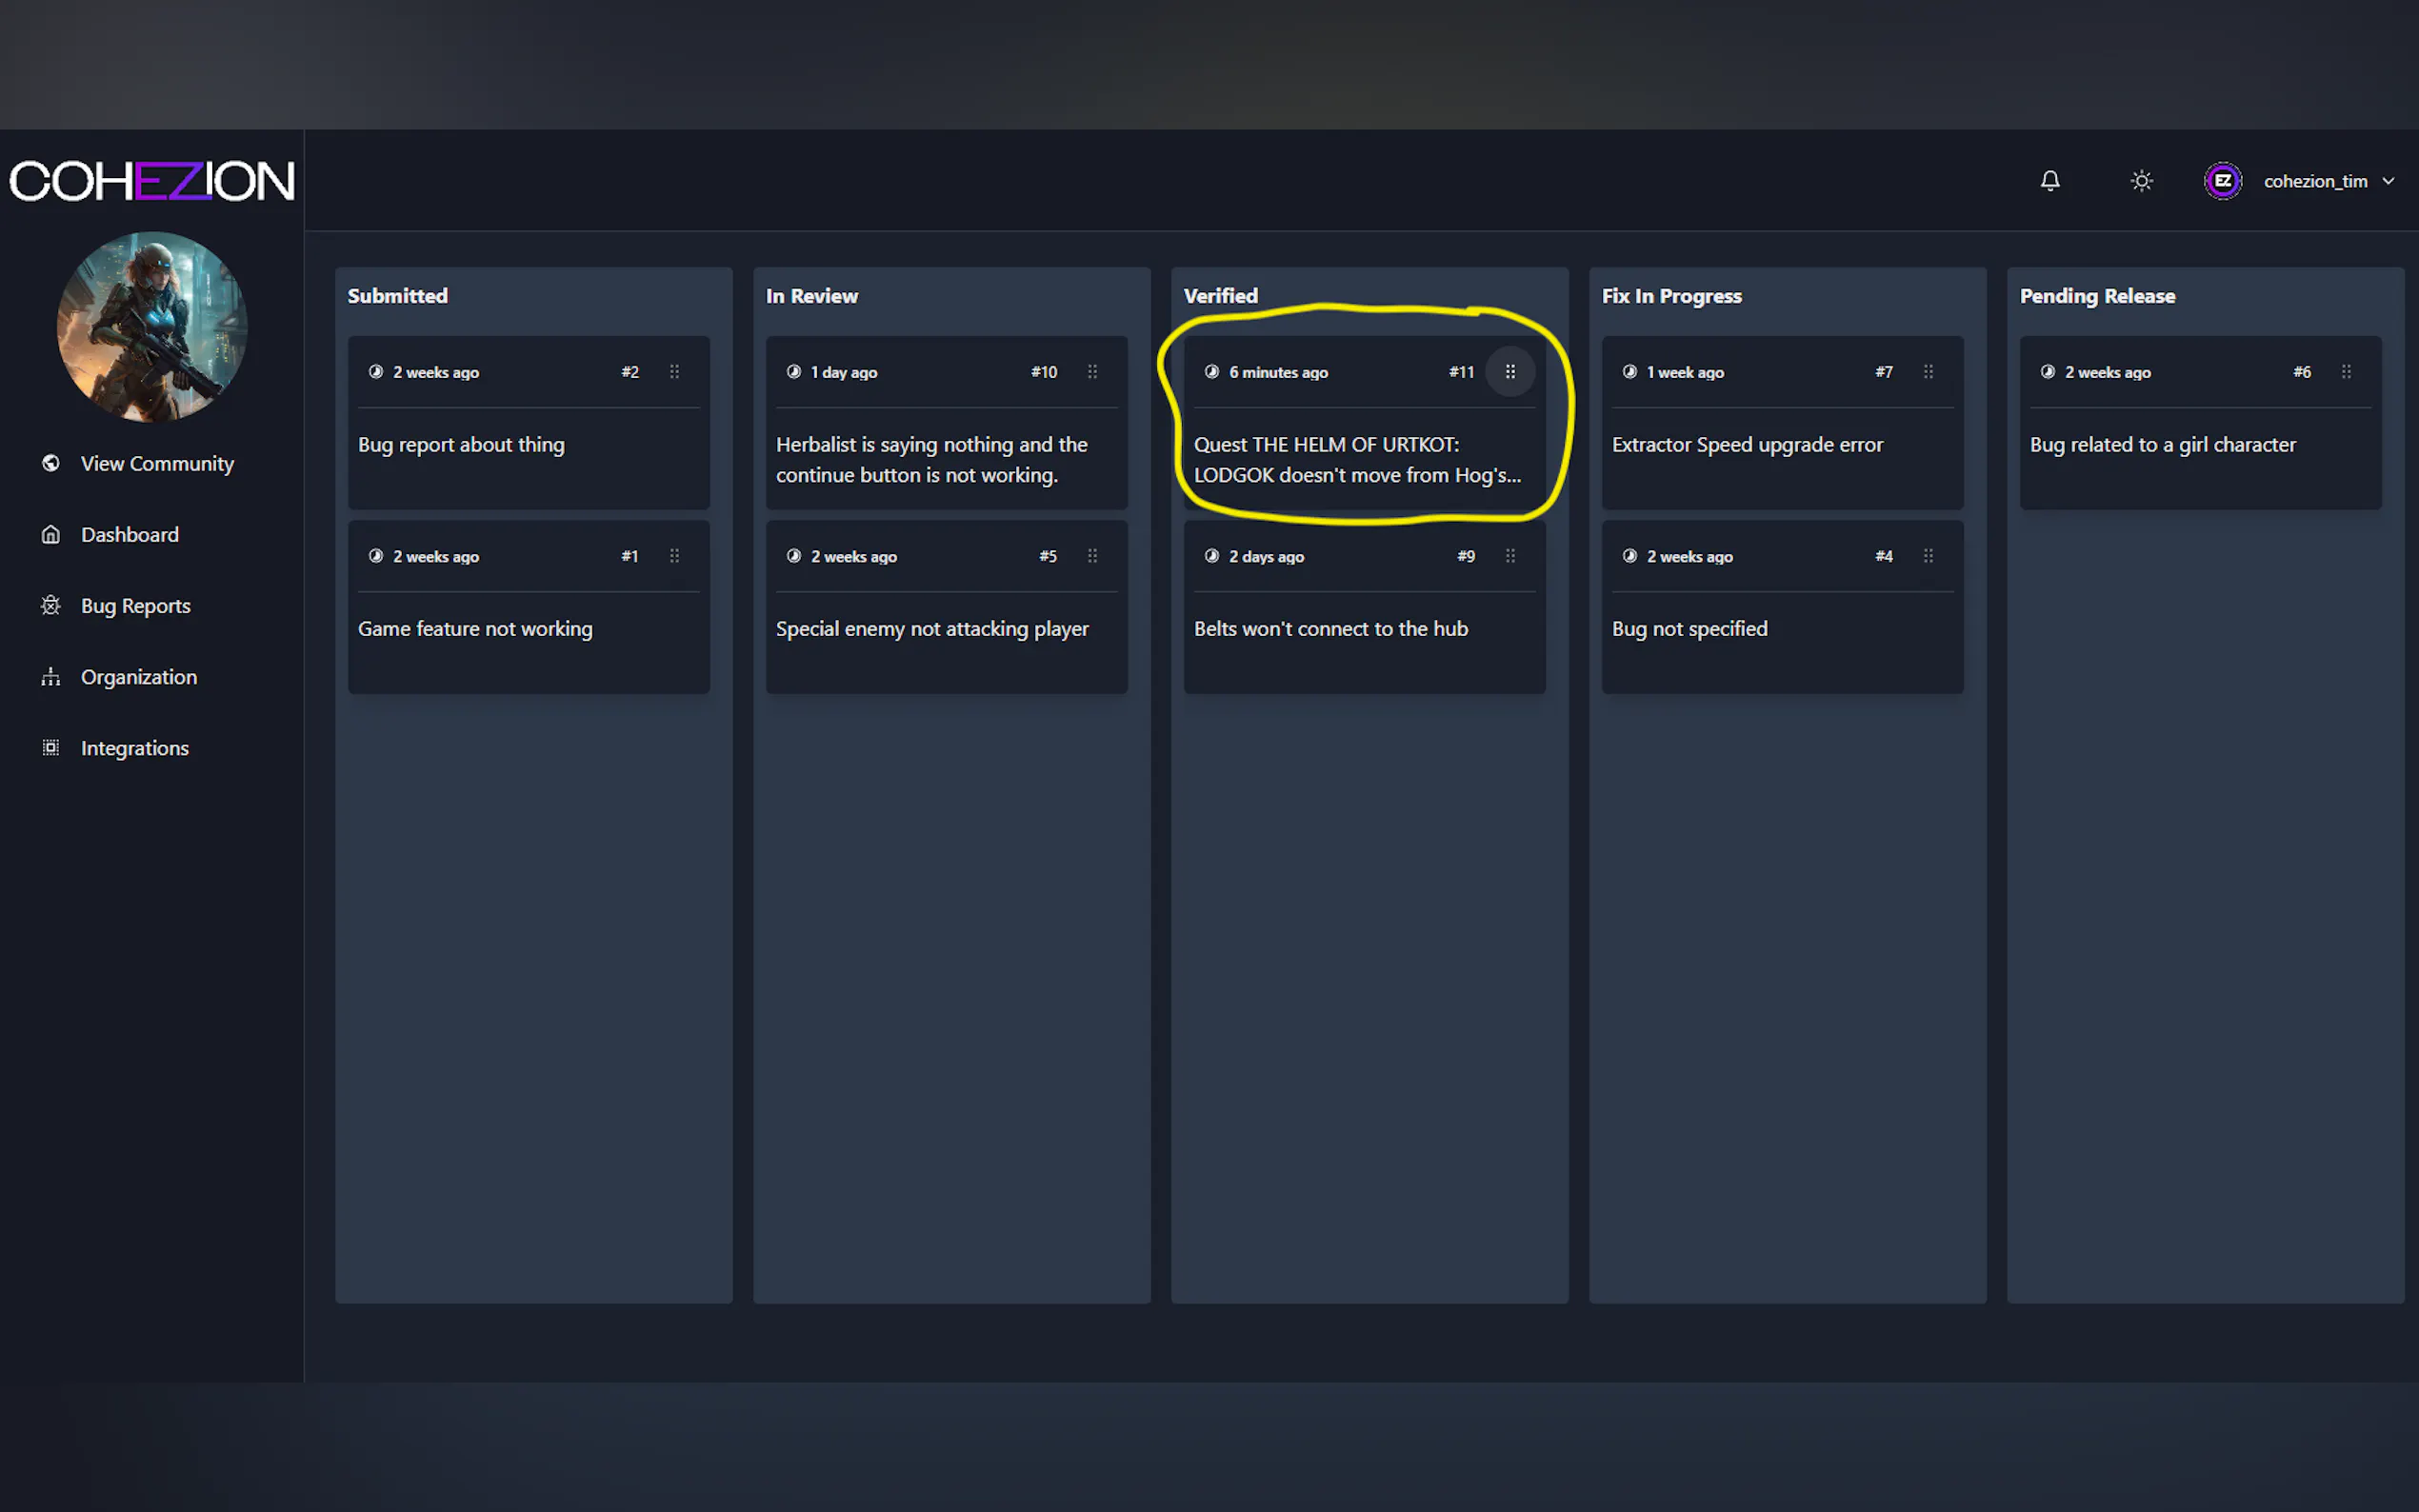
Task: Open 'Special enemy not attacking player' card
Action: (931, 629)
